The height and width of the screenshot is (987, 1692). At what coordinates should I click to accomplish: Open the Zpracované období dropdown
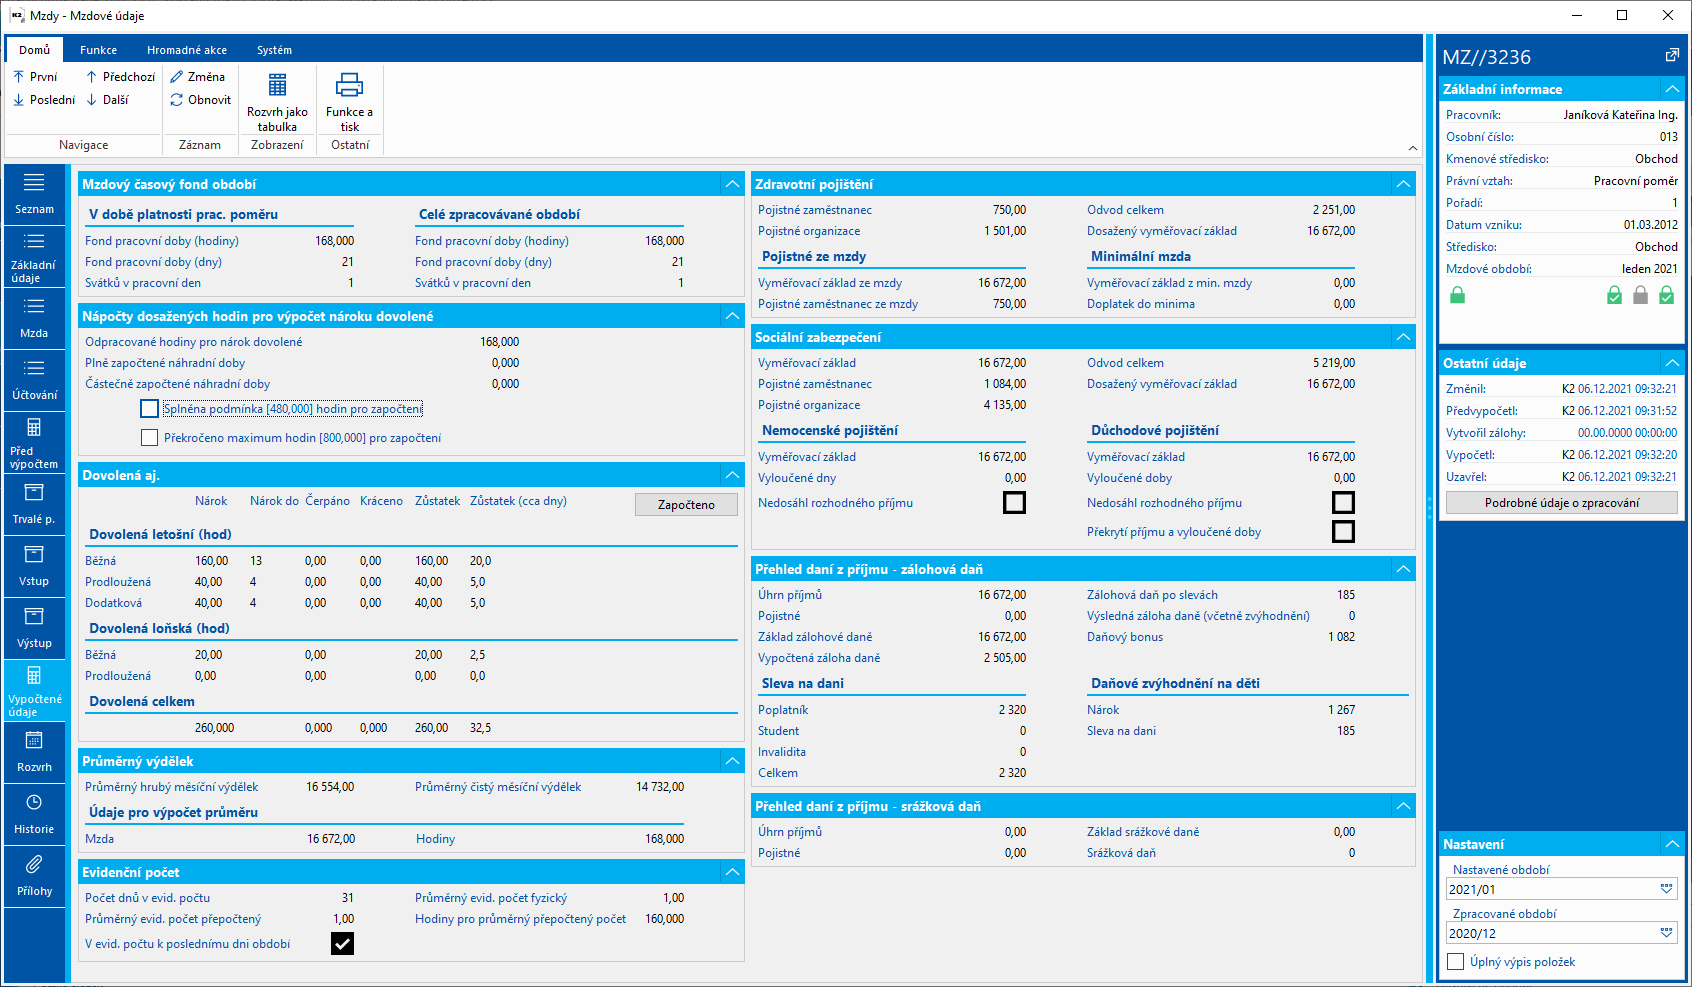pos(1666,933)
